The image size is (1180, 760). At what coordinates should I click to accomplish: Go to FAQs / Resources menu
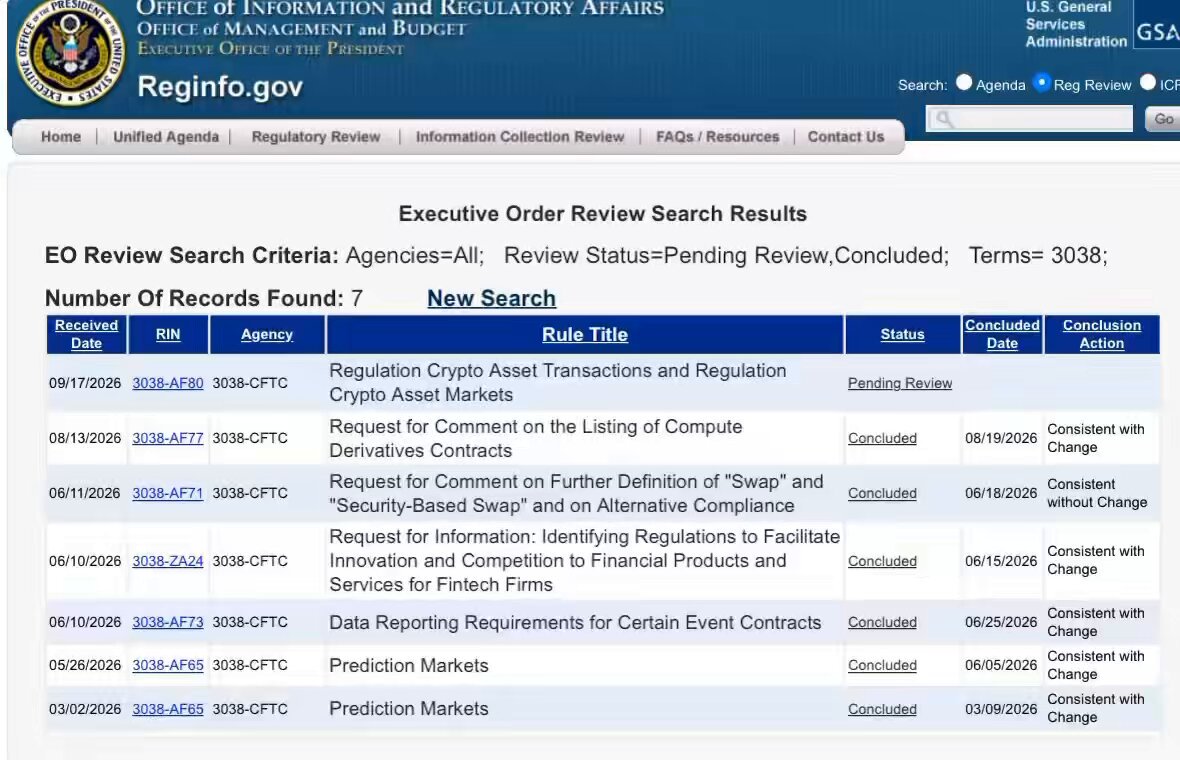pyautogui.click(x=717, y=137)
